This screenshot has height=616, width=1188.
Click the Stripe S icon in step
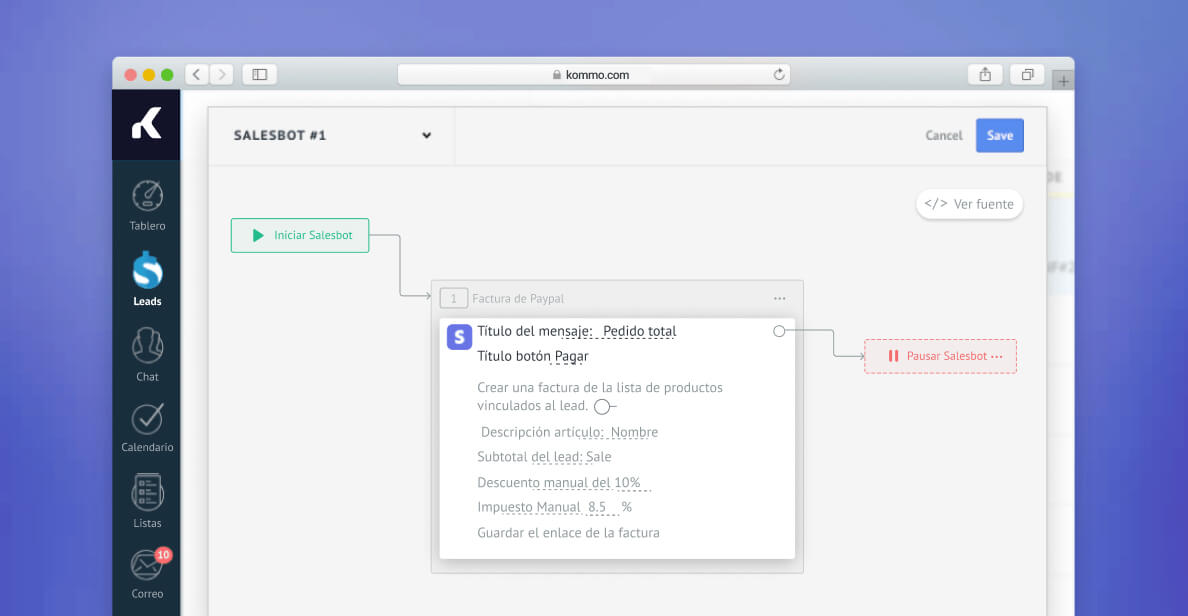pos(459,337)
